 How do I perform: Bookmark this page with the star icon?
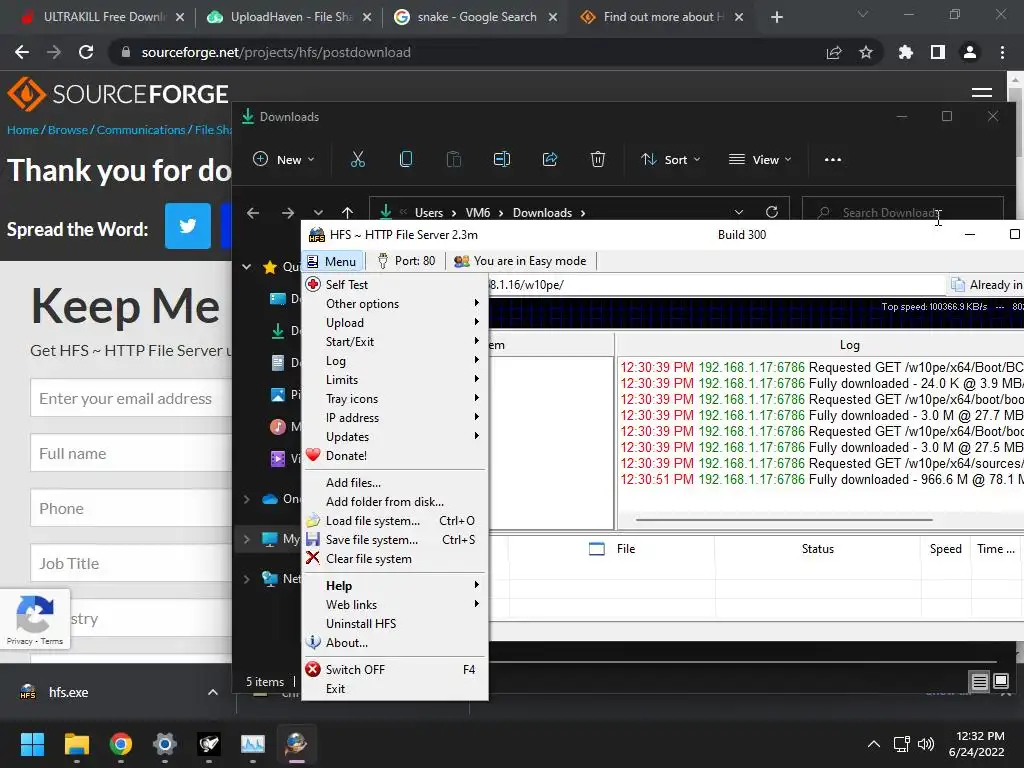coord(866,52)
